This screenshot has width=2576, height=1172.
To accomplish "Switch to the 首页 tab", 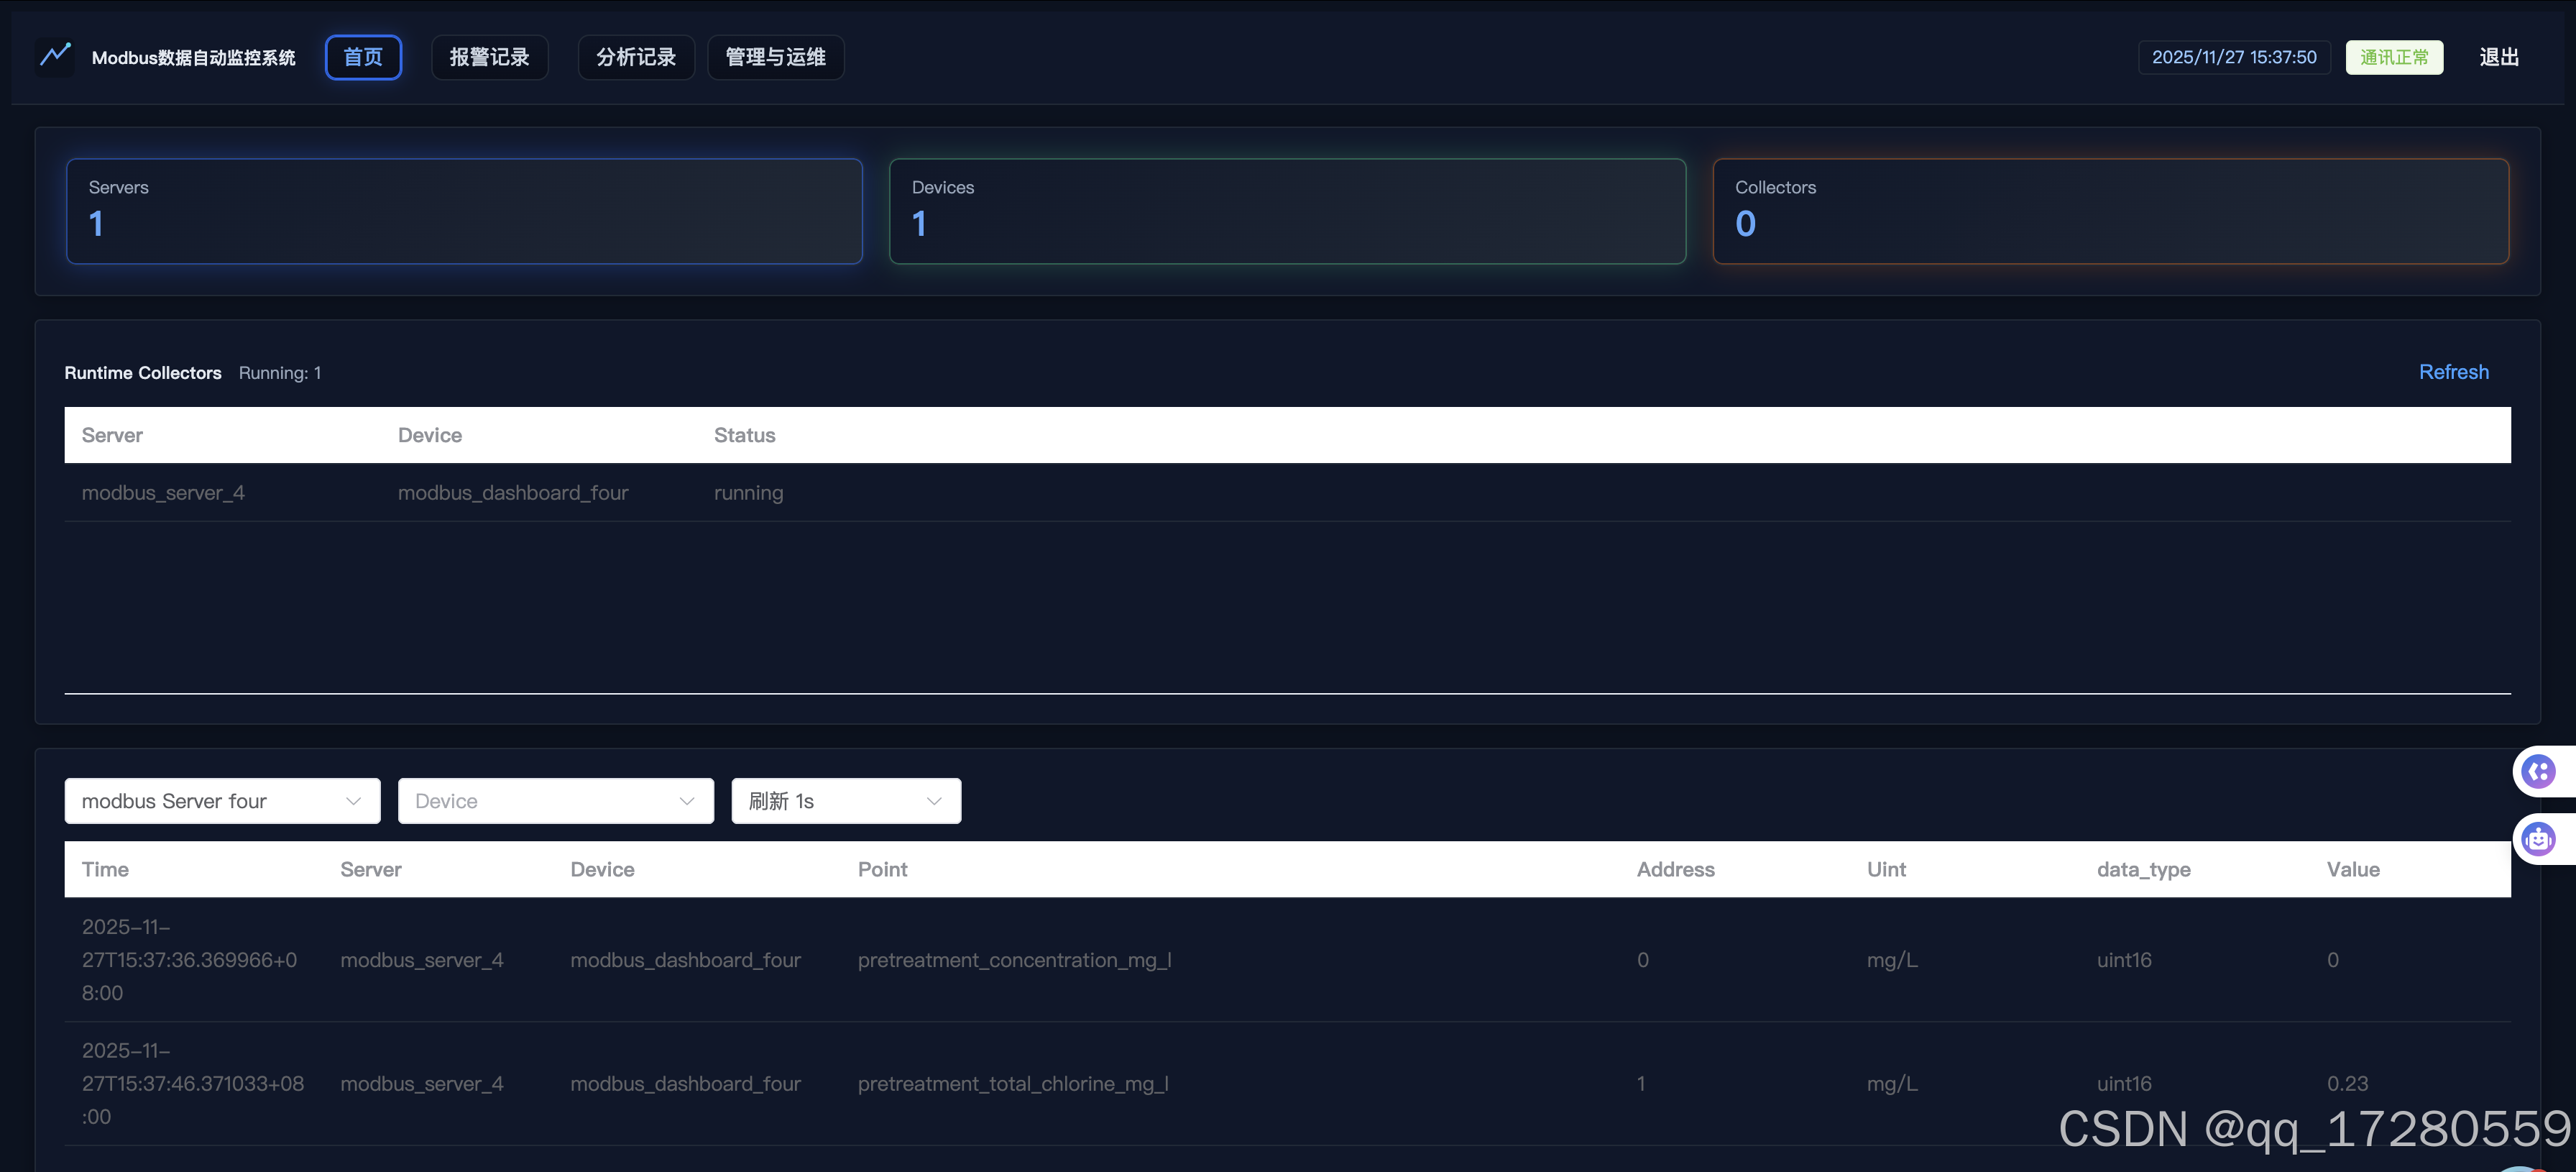I will coord(363,57).
